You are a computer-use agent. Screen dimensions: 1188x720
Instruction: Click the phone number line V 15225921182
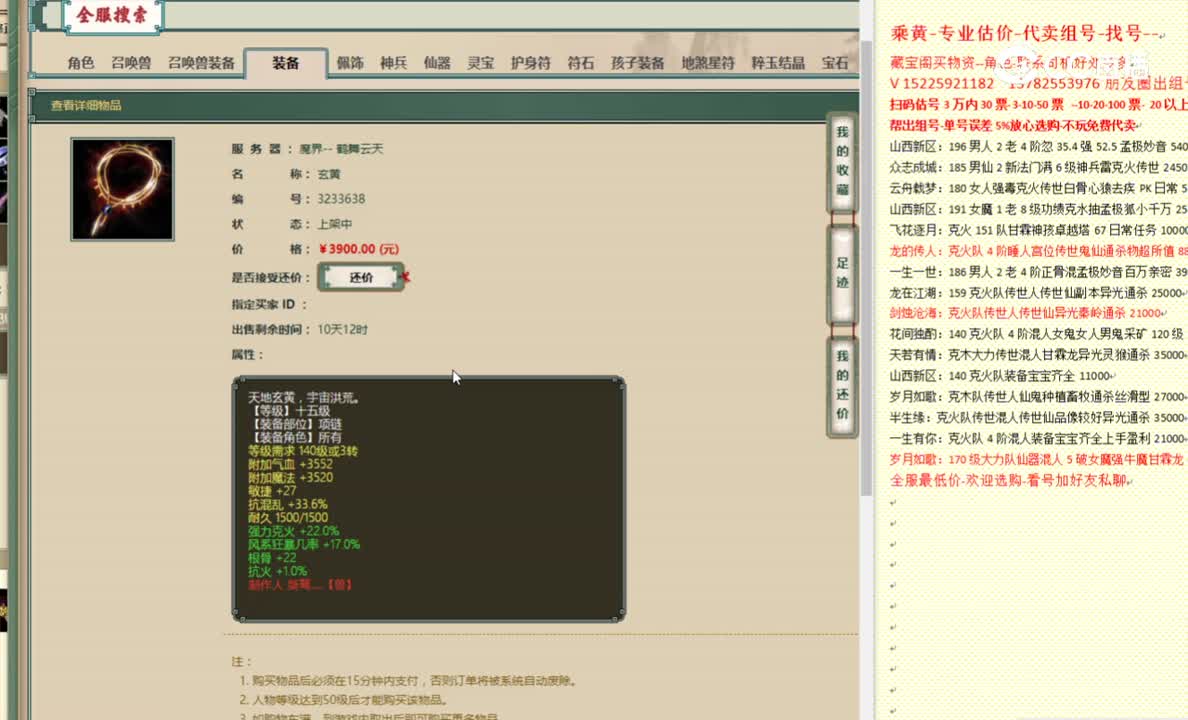tap(1039, 83)
